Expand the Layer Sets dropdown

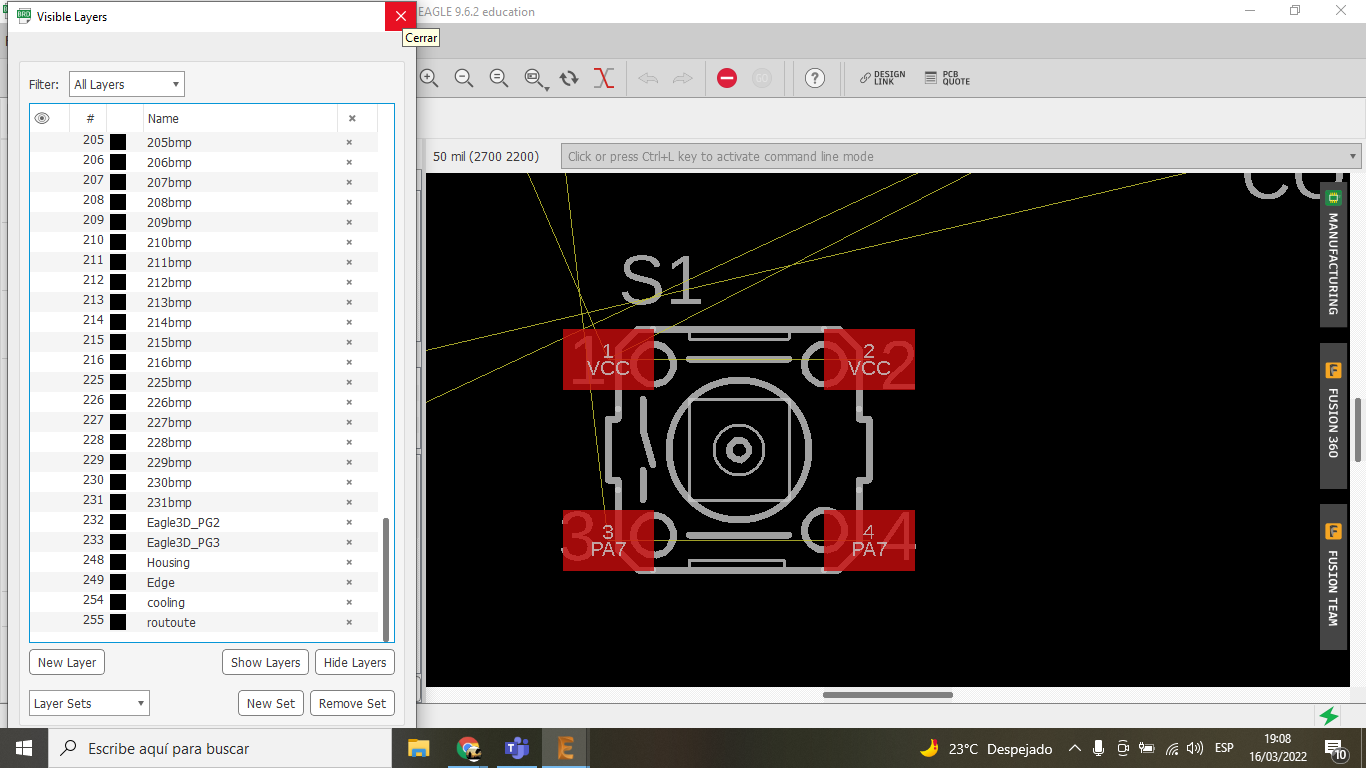pos(89,703)
